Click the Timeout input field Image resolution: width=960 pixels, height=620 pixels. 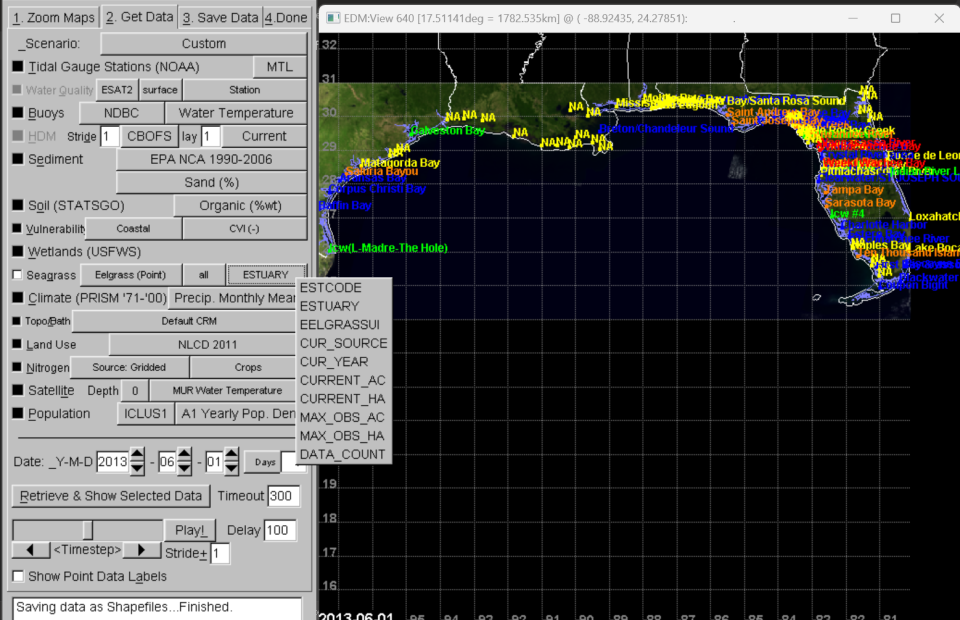pyautogui.click(x=284, y=496)
